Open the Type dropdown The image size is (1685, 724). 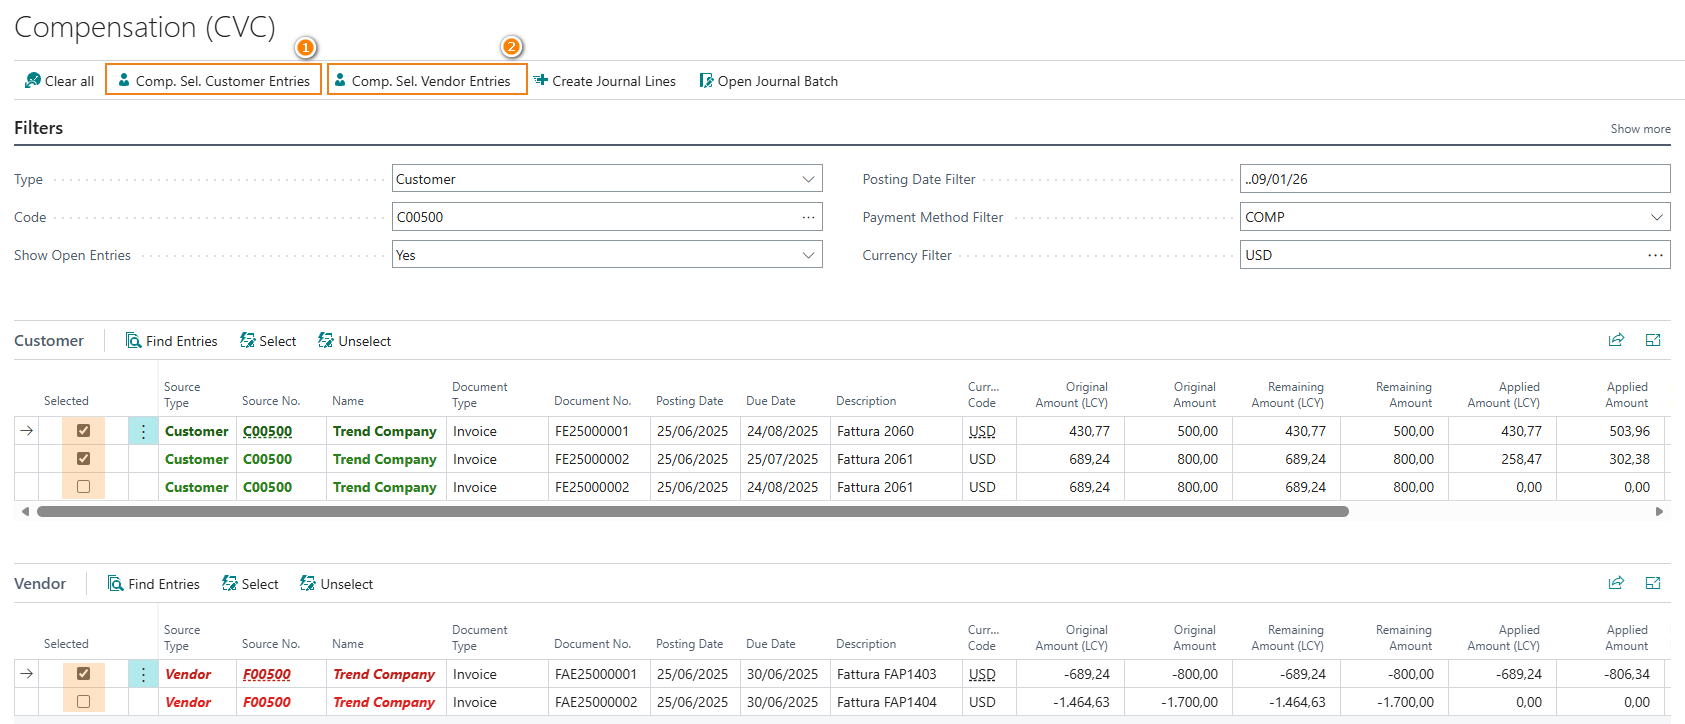pos(808,179)
